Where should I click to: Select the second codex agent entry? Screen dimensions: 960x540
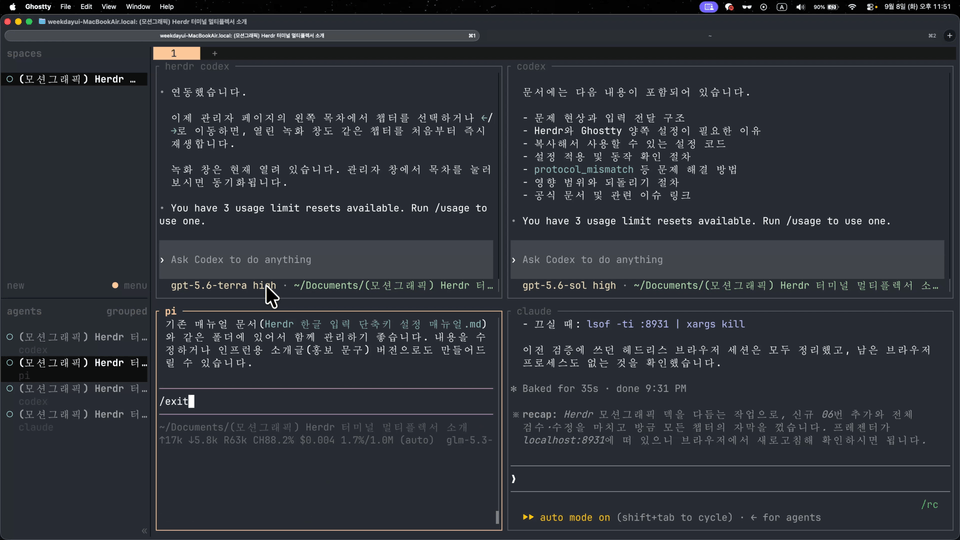point(76,394)
